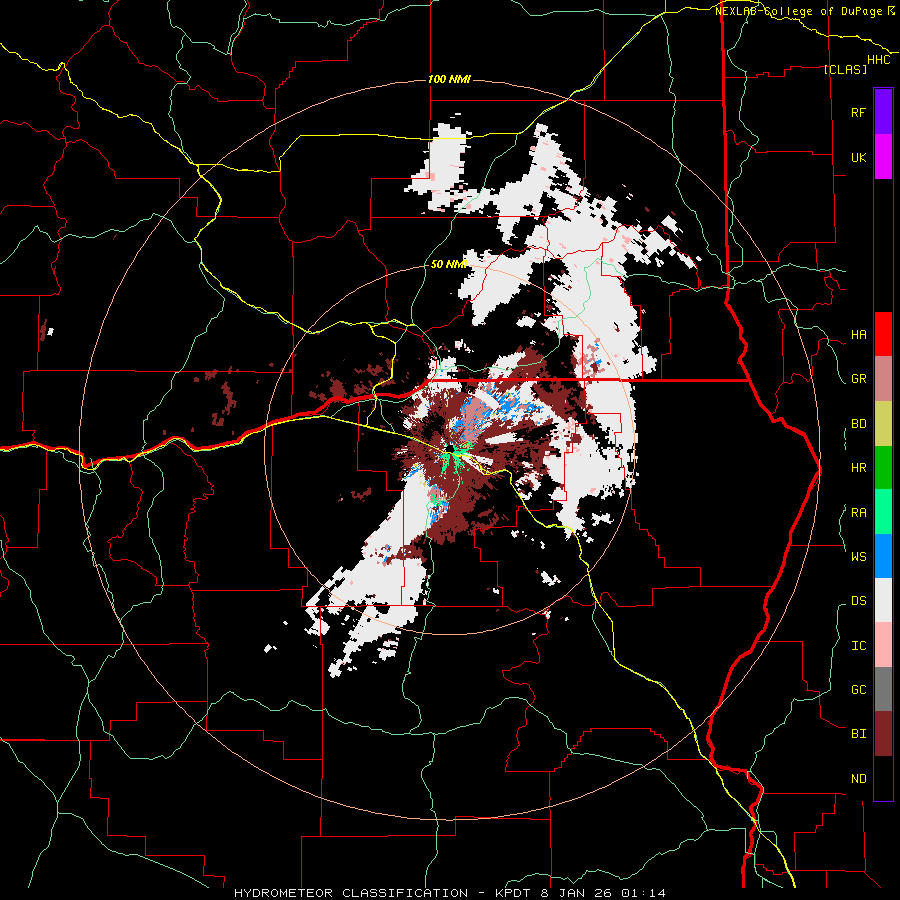900x900 pixels.
Task: Click the 'BI' legend label
Action: [858, 734]
